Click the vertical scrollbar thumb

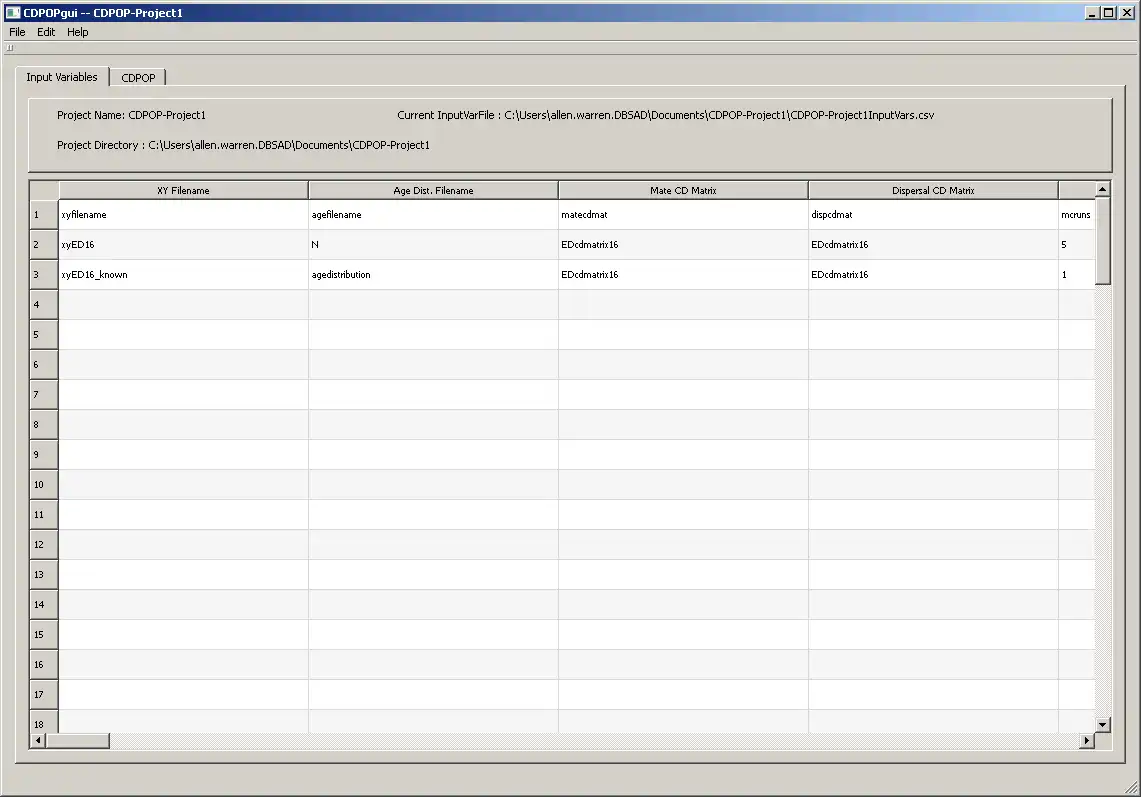click(1102, 241)
